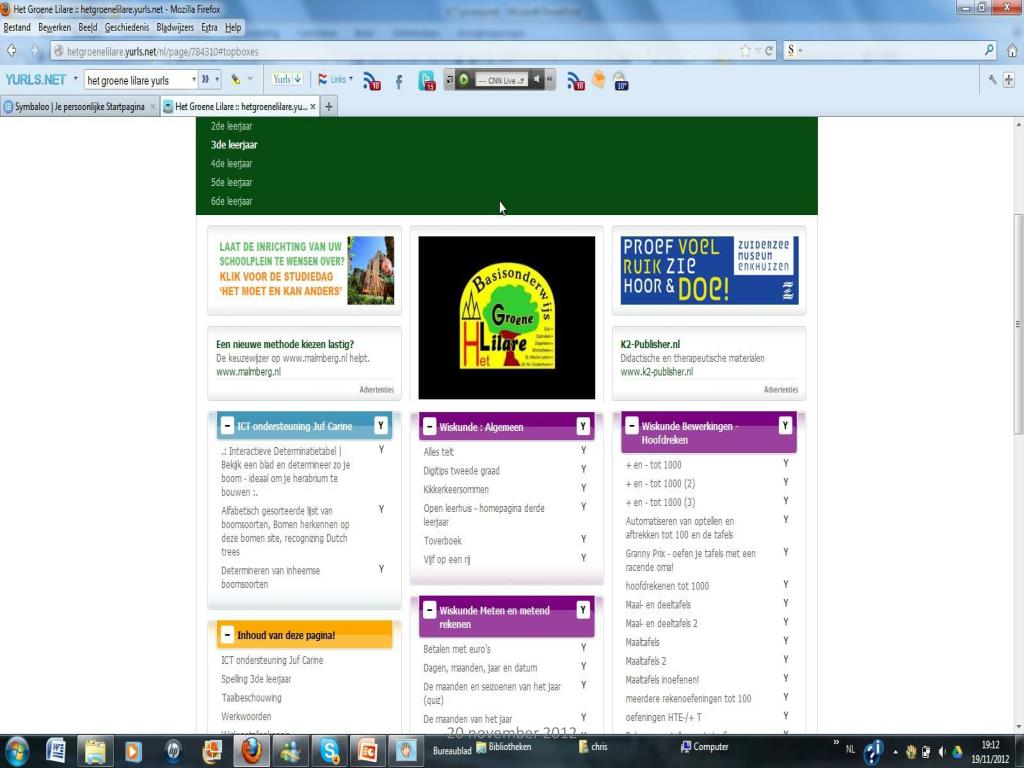Screen dimensions: 1024x768
Task: Toggle Y marker beside + en - tot 1000 (3)
Action: pyautogui.click(x=786, y=501)
